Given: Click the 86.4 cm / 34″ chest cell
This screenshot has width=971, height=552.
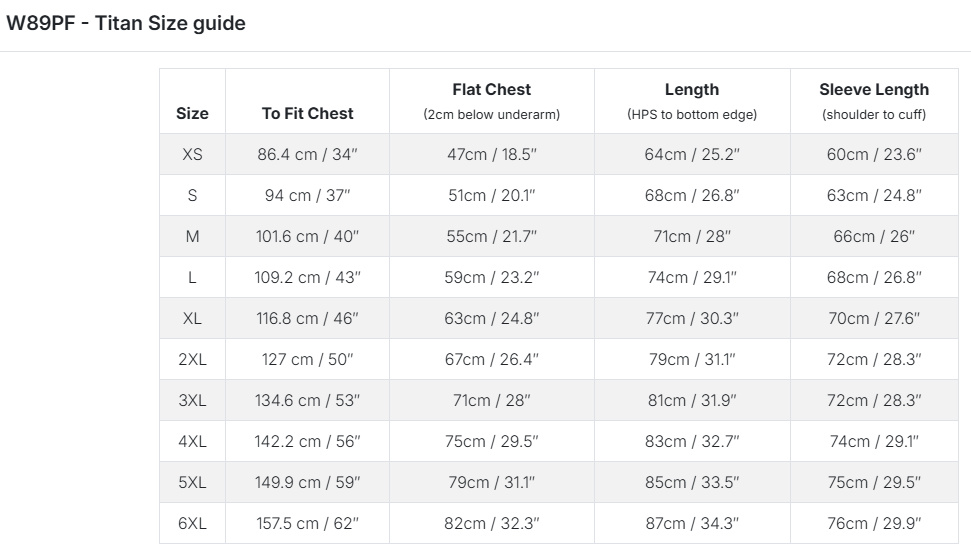Looking at the screenshot, I should tap(307, 154).
